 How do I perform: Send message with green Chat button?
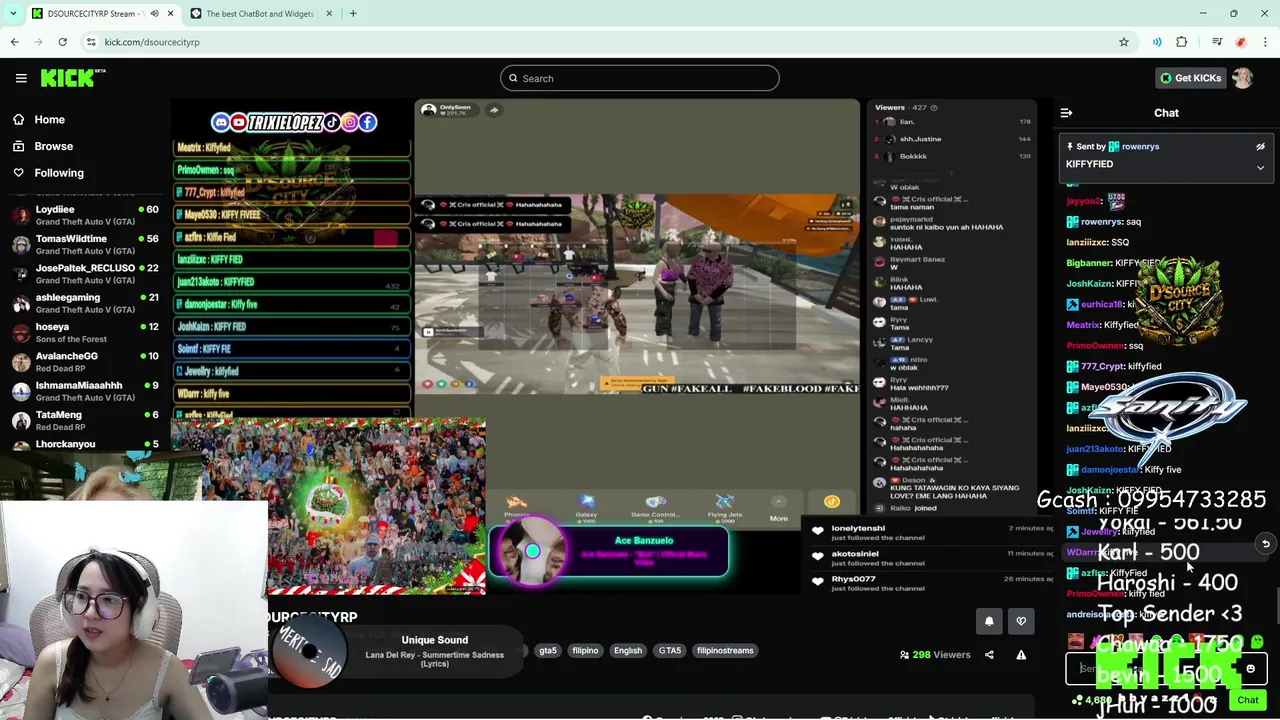point(1248,700)
